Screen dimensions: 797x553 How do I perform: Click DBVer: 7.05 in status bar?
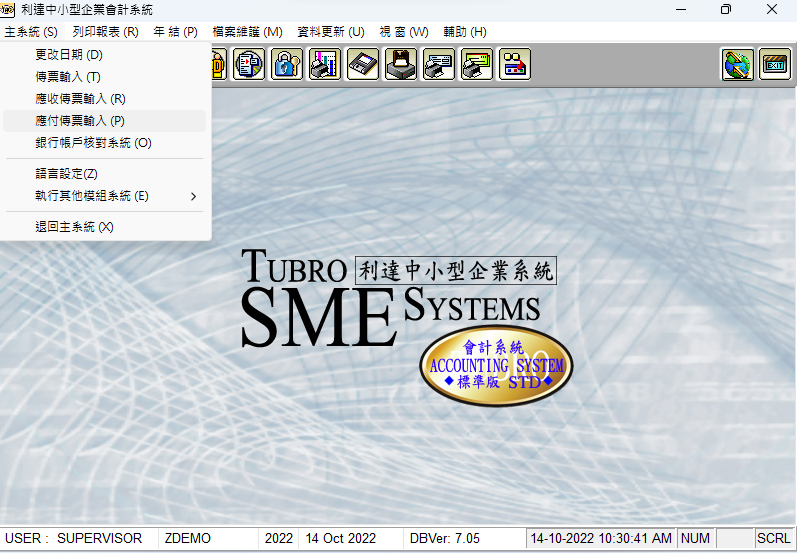(x=465, y=538)
